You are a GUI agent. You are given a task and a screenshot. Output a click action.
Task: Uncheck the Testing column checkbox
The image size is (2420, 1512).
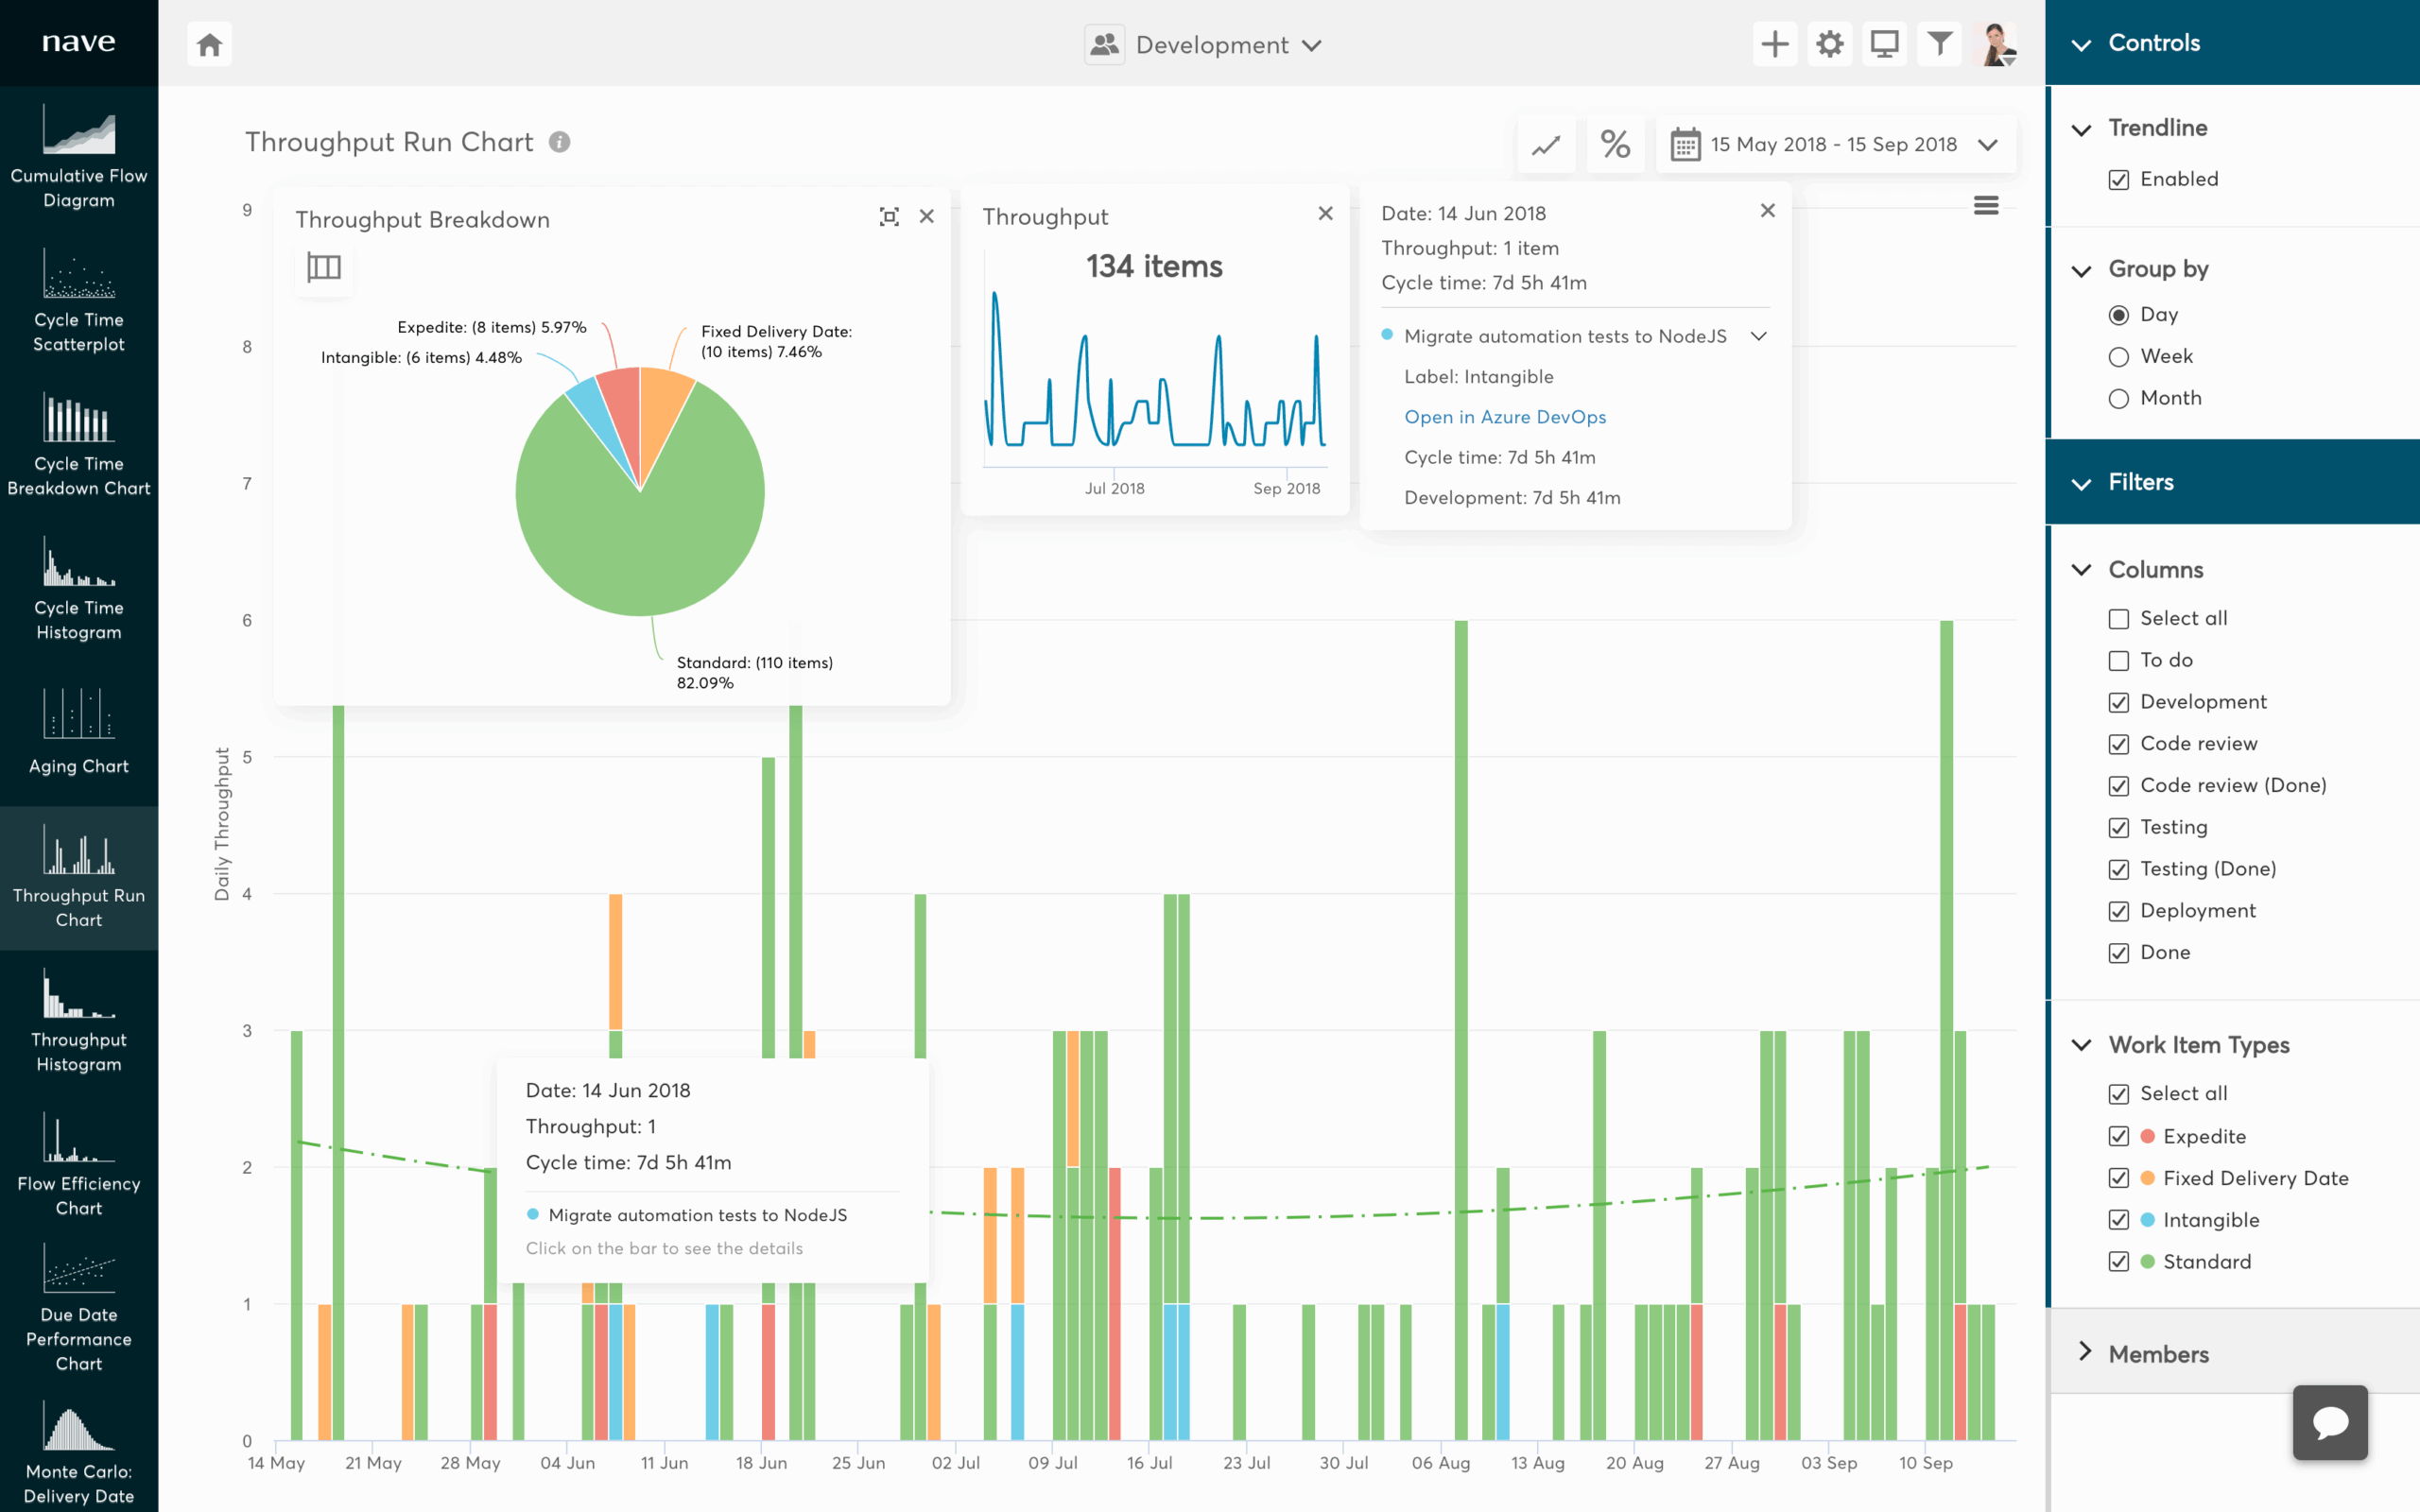pyautogui.click(x=2120, y=827)
